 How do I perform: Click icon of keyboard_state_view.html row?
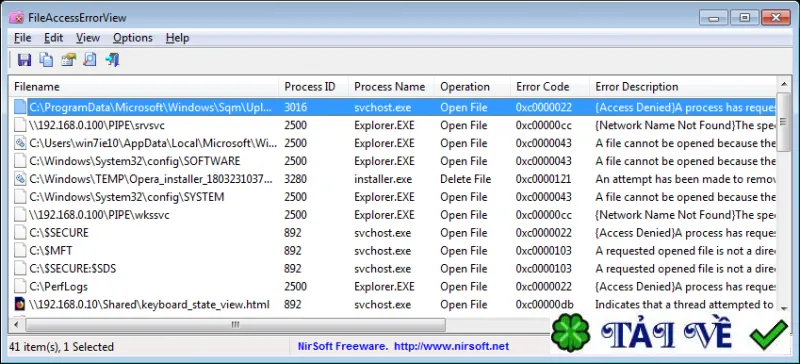[x=20, y=304]
